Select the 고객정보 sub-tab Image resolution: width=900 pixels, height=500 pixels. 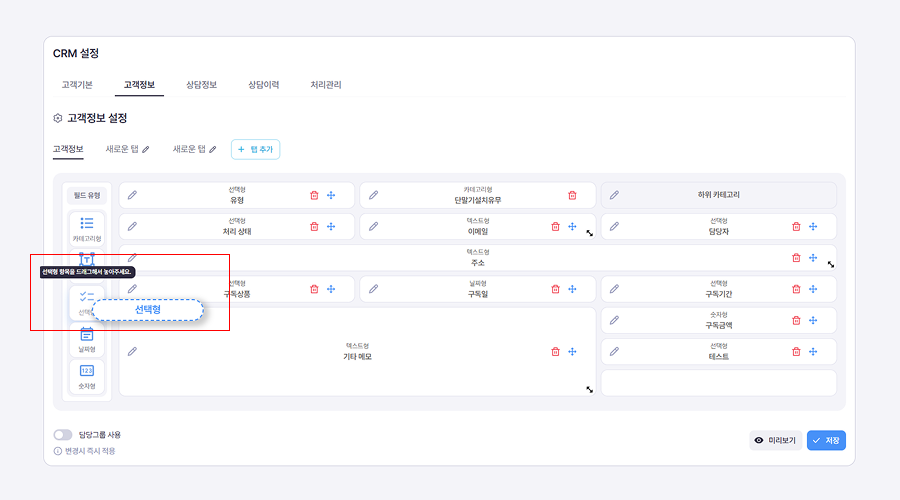(x=68, y=149)
